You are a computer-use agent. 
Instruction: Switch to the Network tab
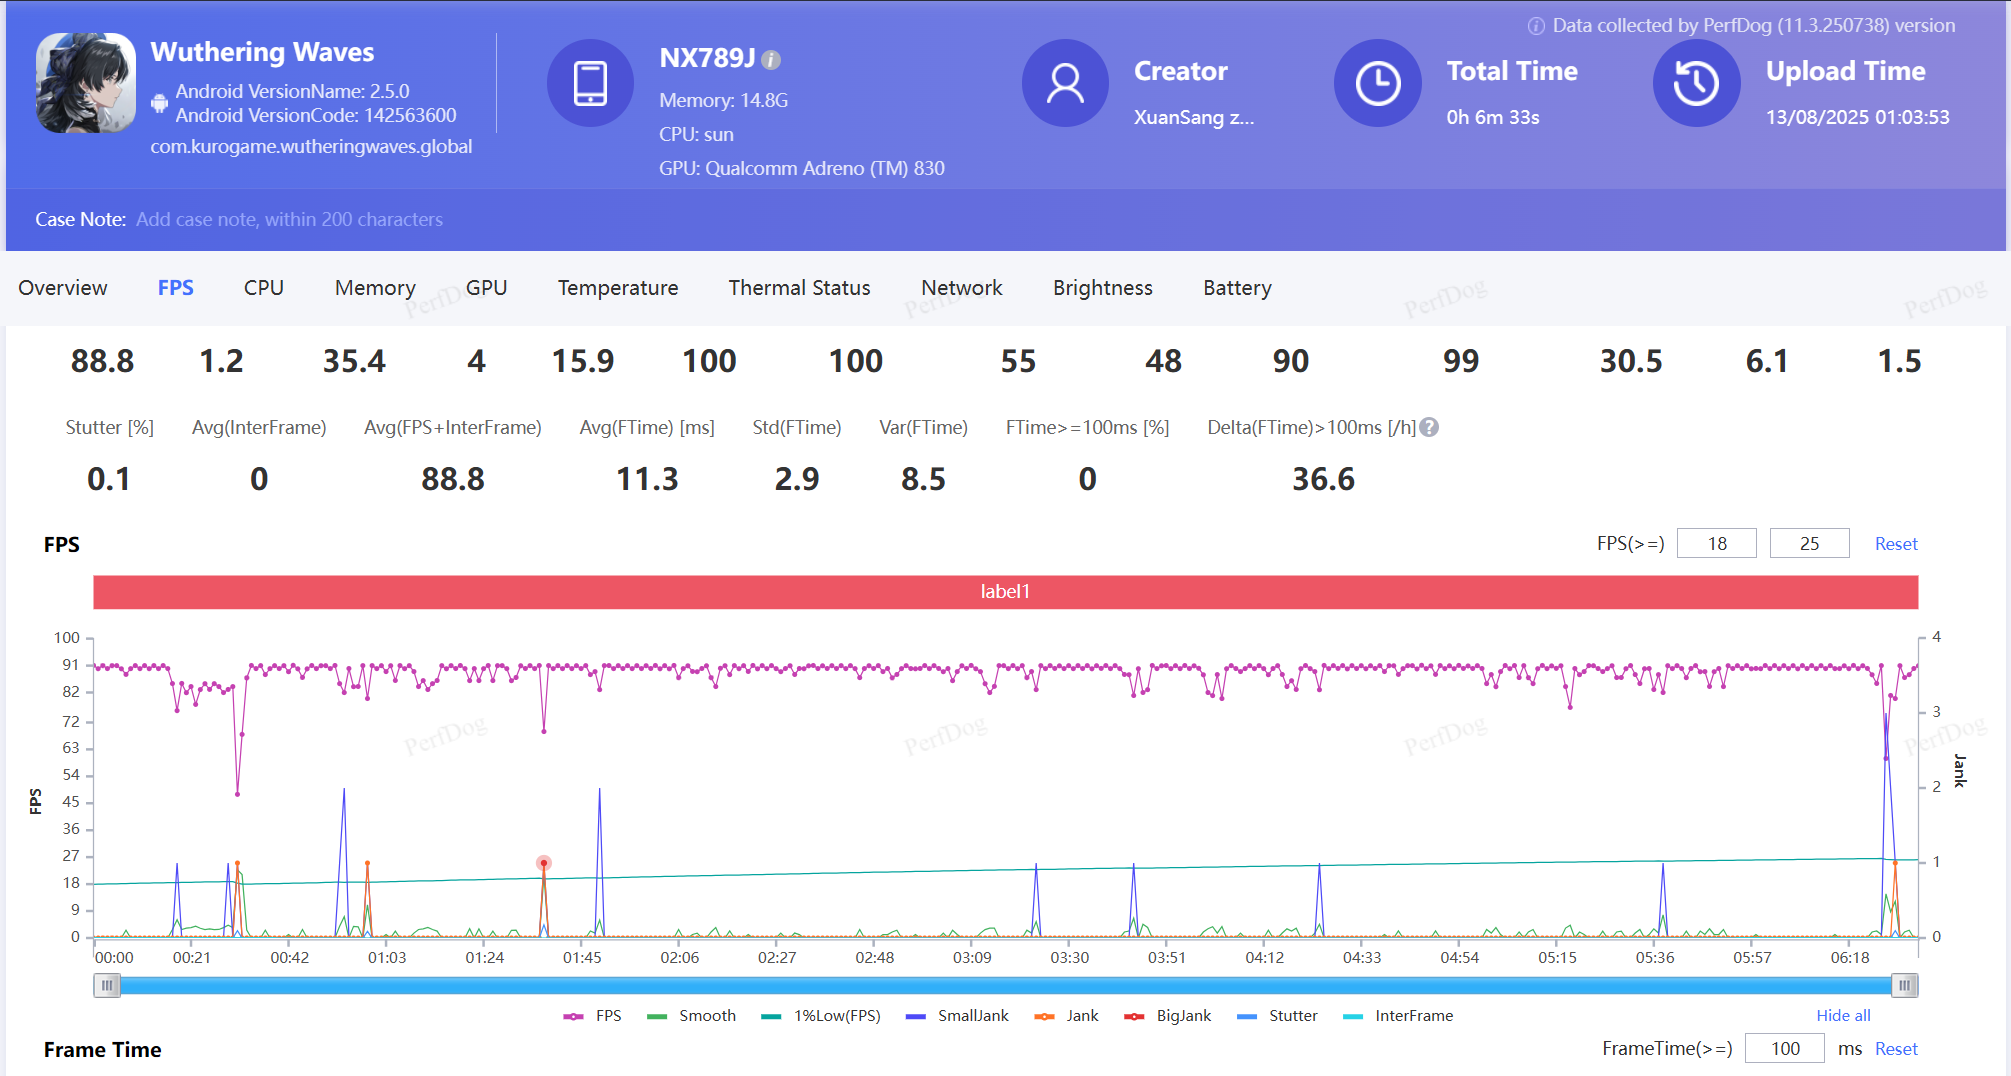point(962,288)
